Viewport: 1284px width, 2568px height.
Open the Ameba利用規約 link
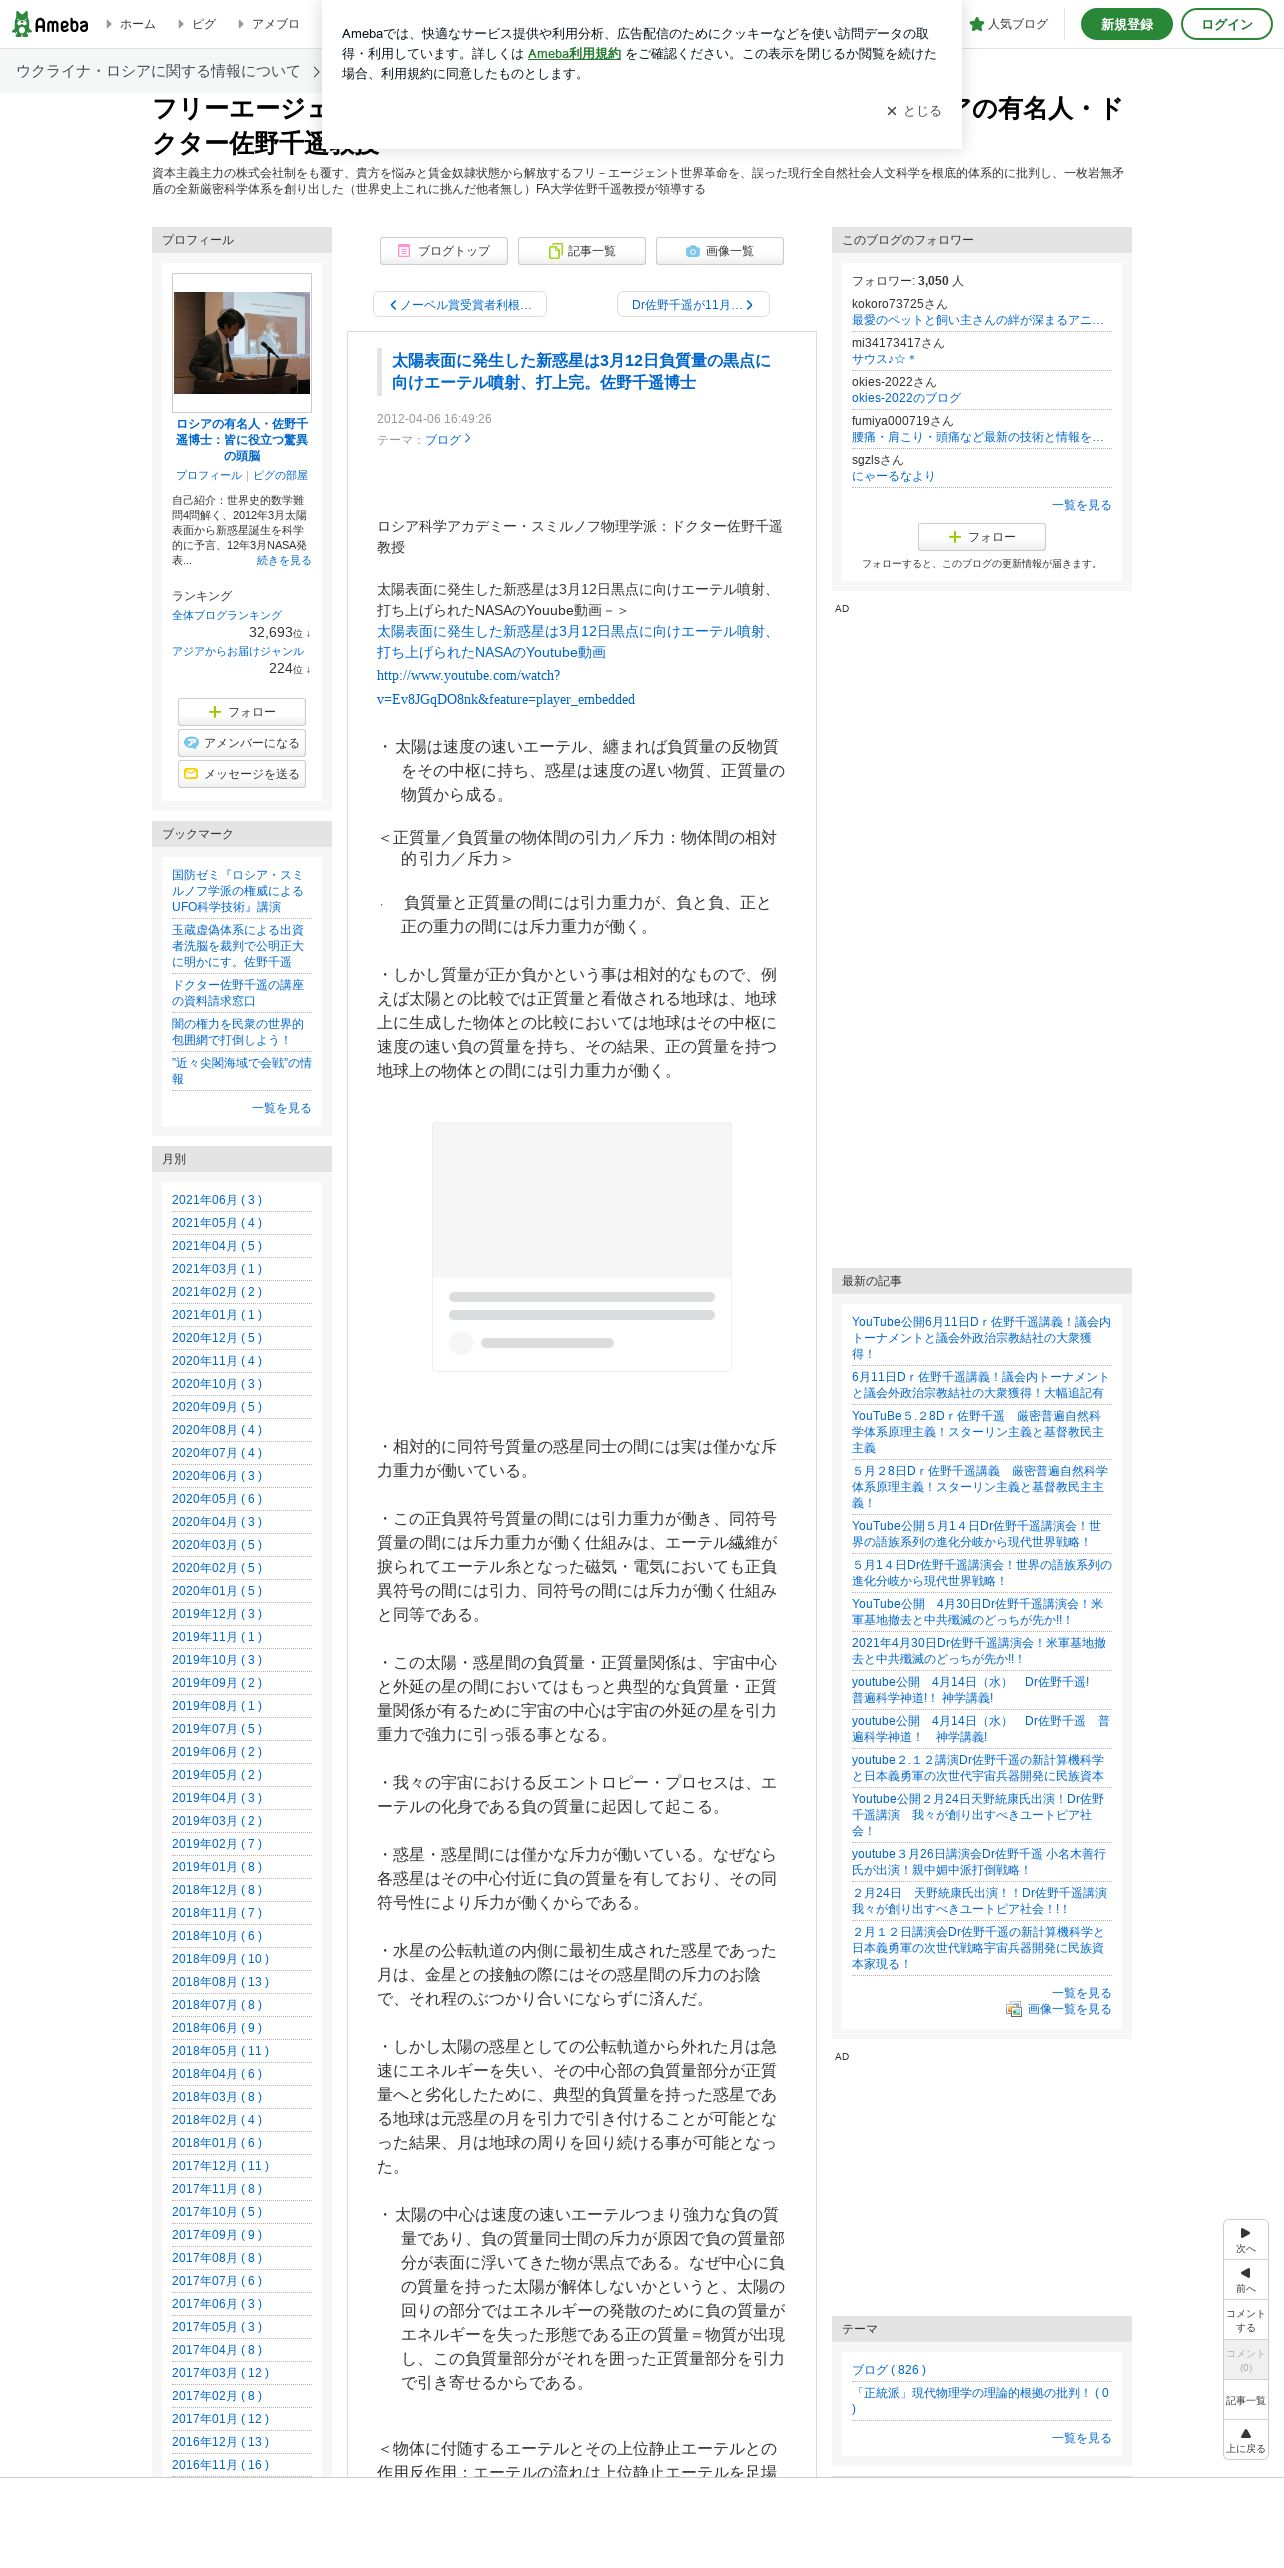click(x=574, y=54)
